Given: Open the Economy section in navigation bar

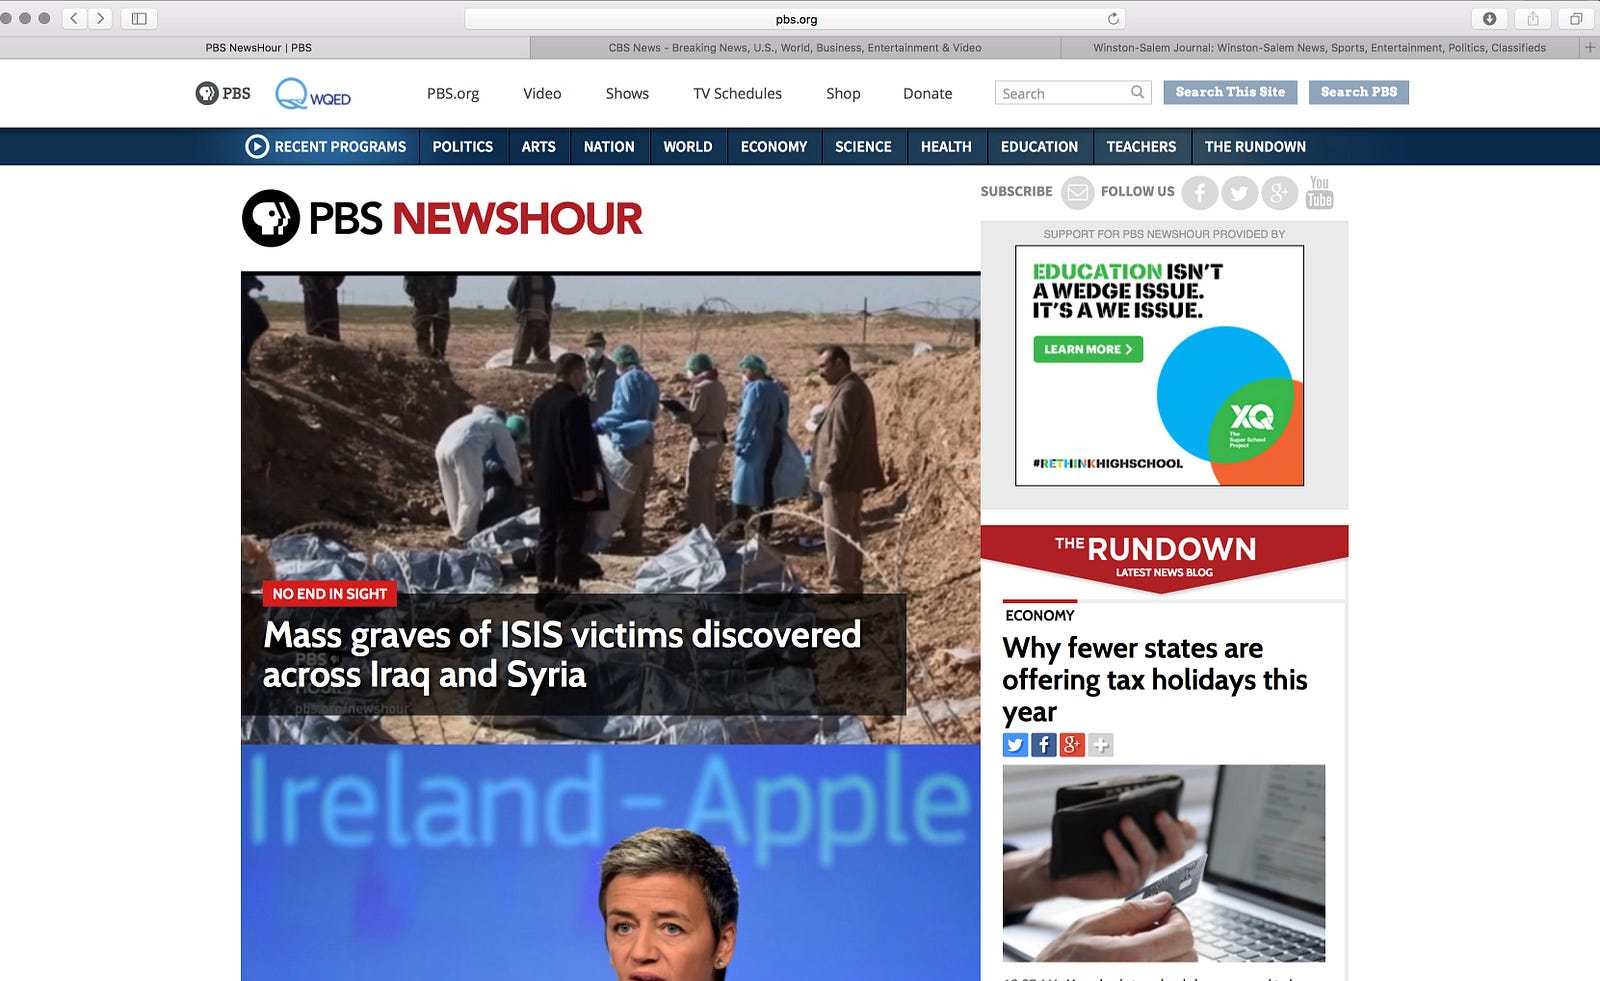Looking at the screenshot, I should tap(774, 146).
